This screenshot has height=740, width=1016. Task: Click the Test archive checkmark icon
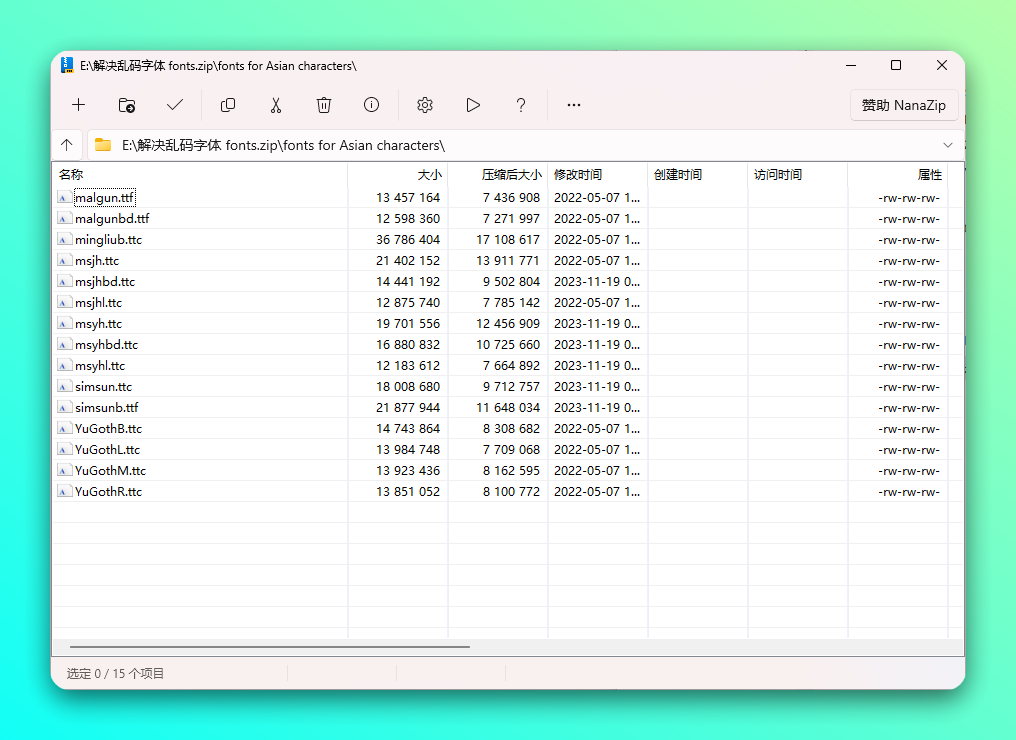pyautogui.click(x=175, y=105)
